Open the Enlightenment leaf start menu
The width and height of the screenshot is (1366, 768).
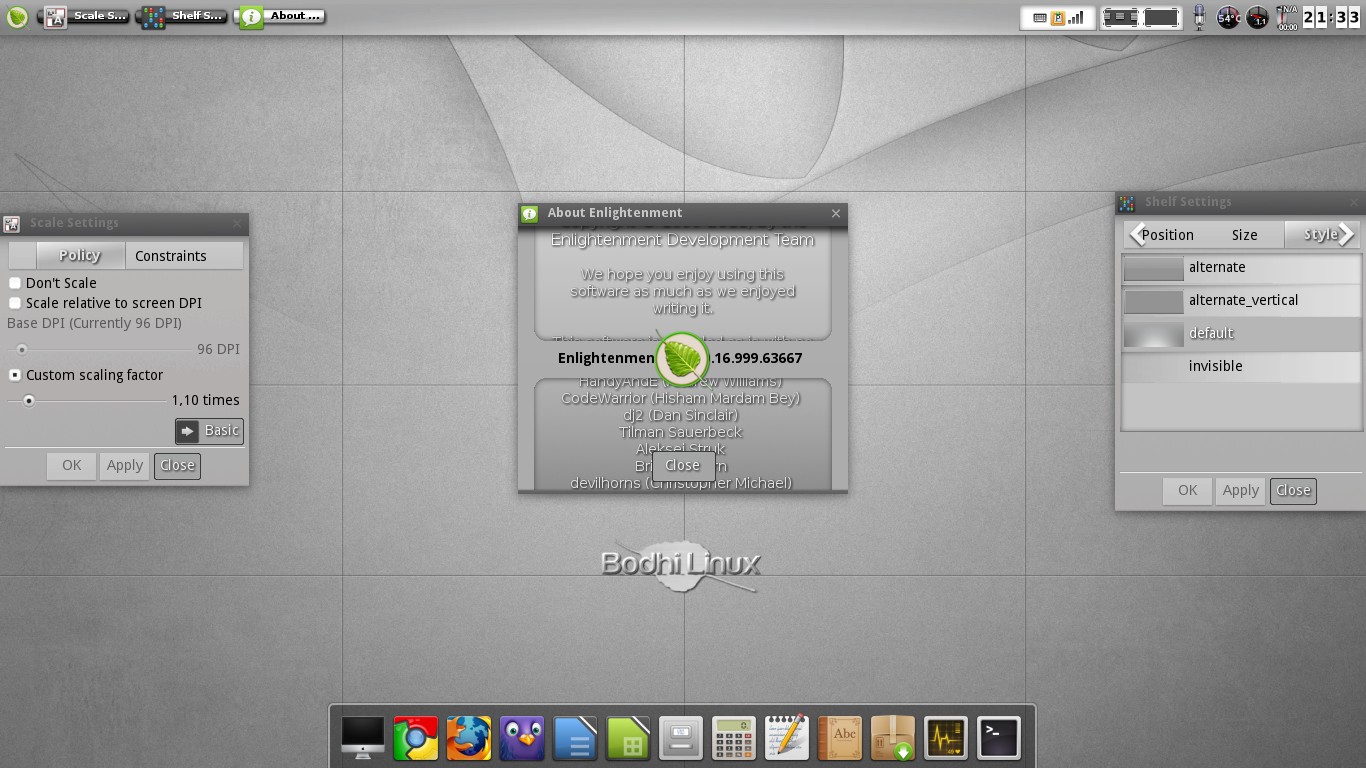click(x=16, y=16)
